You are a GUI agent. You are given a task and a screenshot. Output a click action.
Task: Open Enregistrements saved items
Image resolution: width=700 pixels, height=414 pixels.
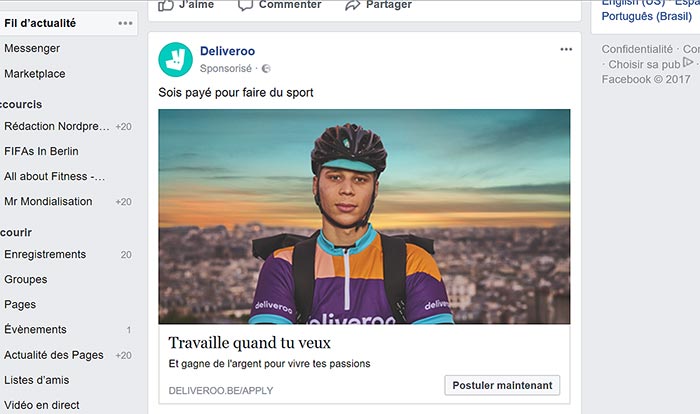[x=45, y=255]
